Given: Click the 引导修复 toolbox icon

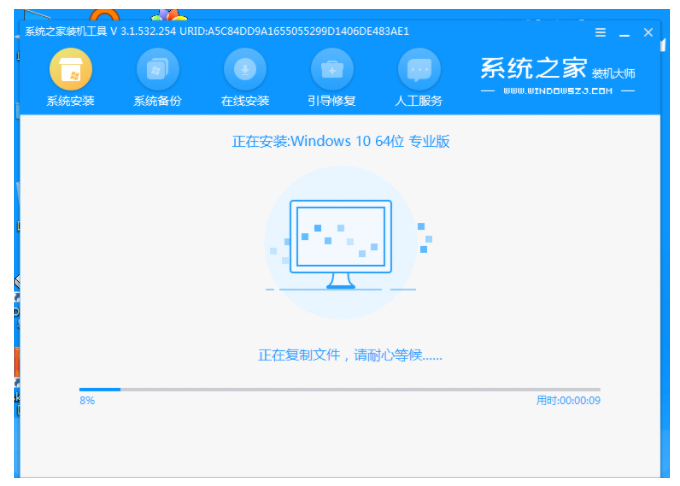Looking at the screenshot, I should pos(331,69).
